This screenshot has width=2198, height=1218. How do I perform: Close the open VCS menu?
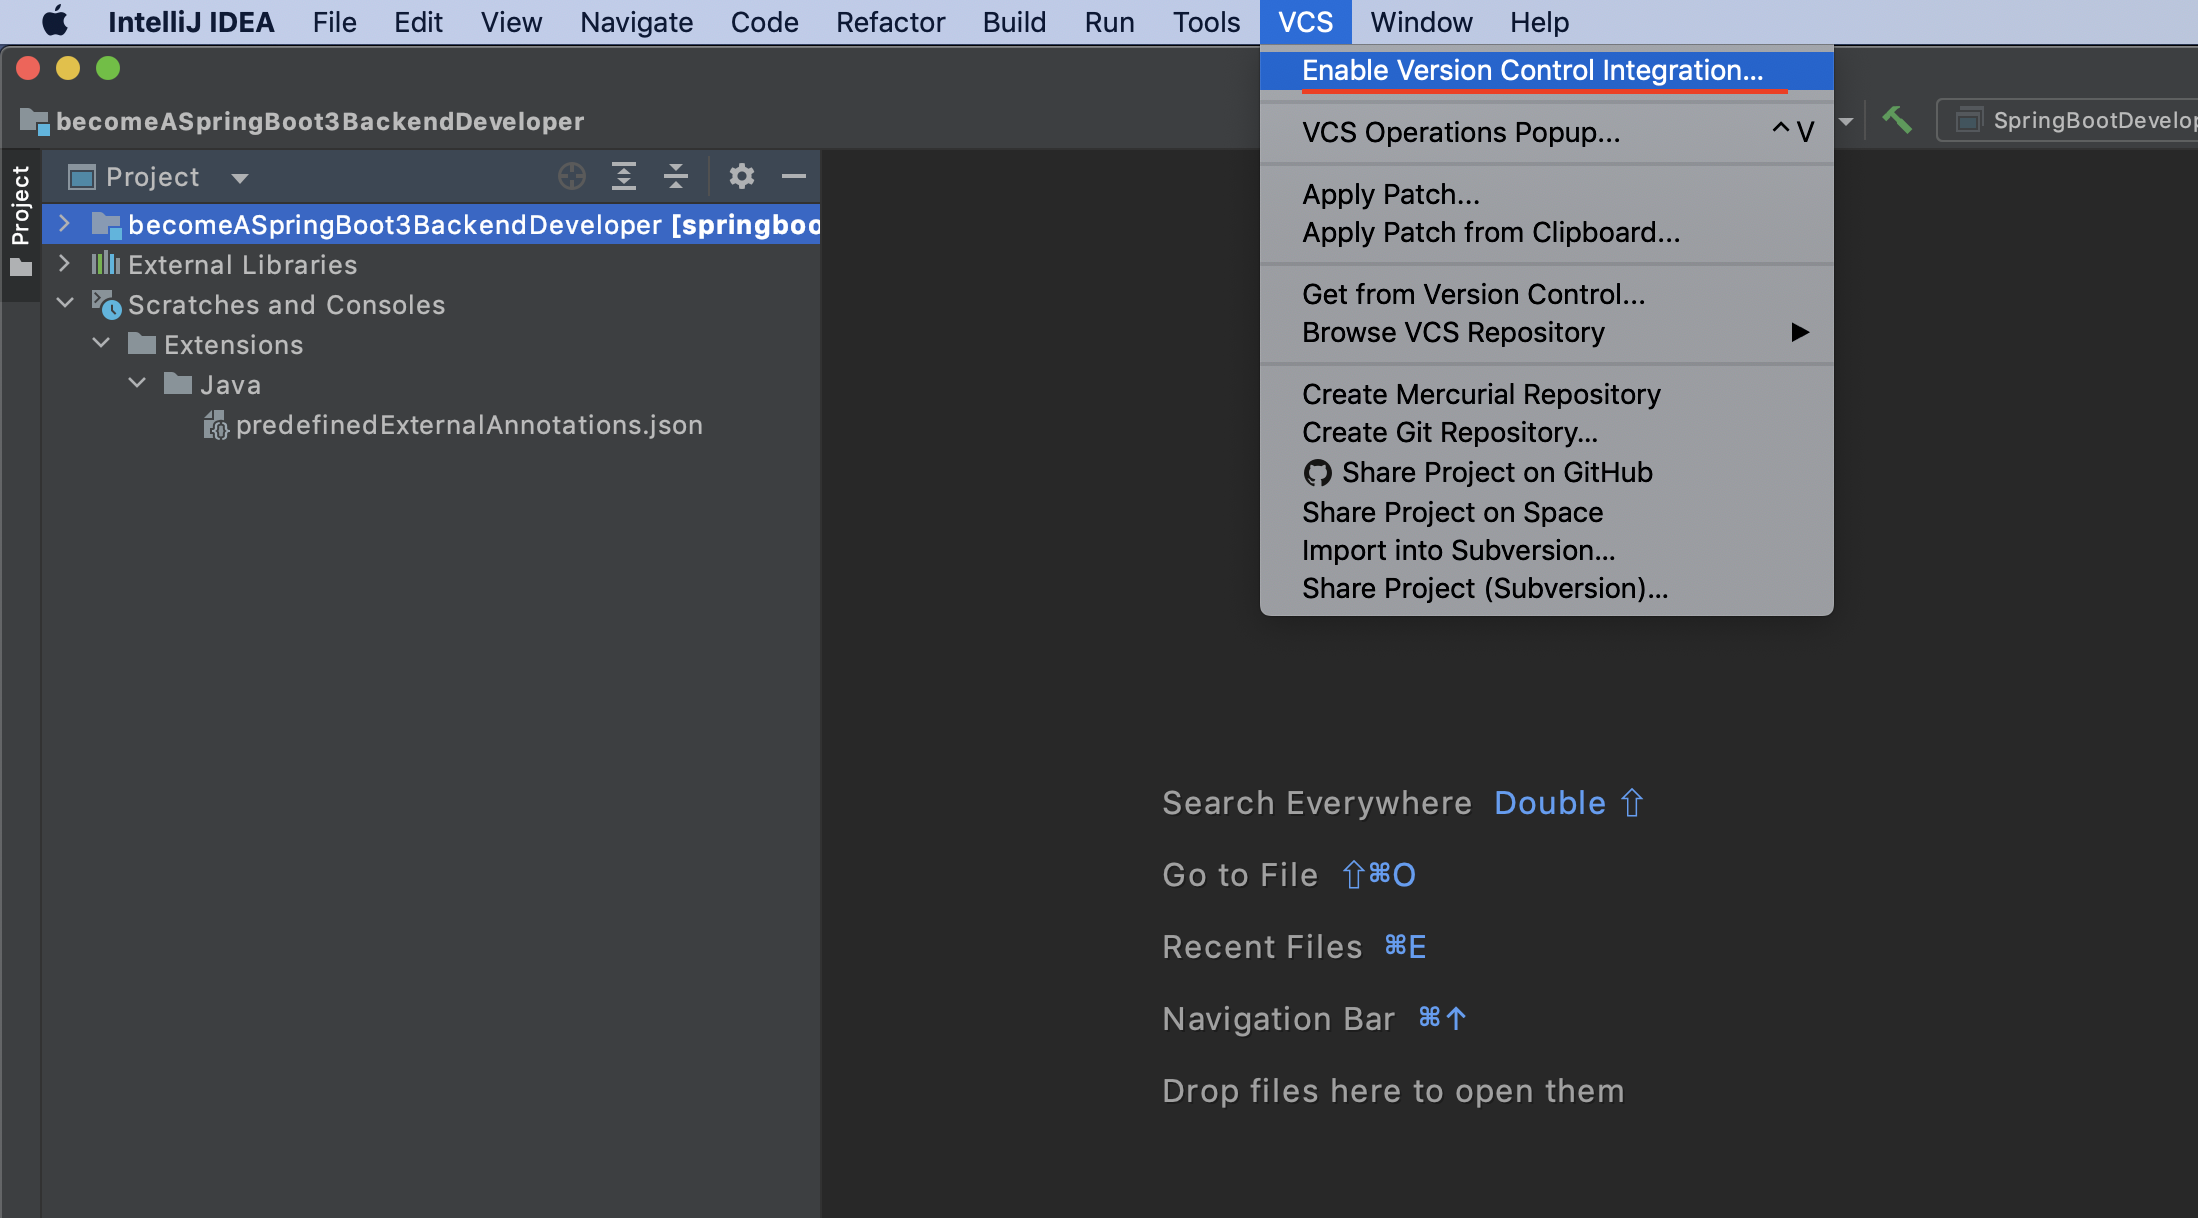pyautogui.click(x=1305, y=21)
